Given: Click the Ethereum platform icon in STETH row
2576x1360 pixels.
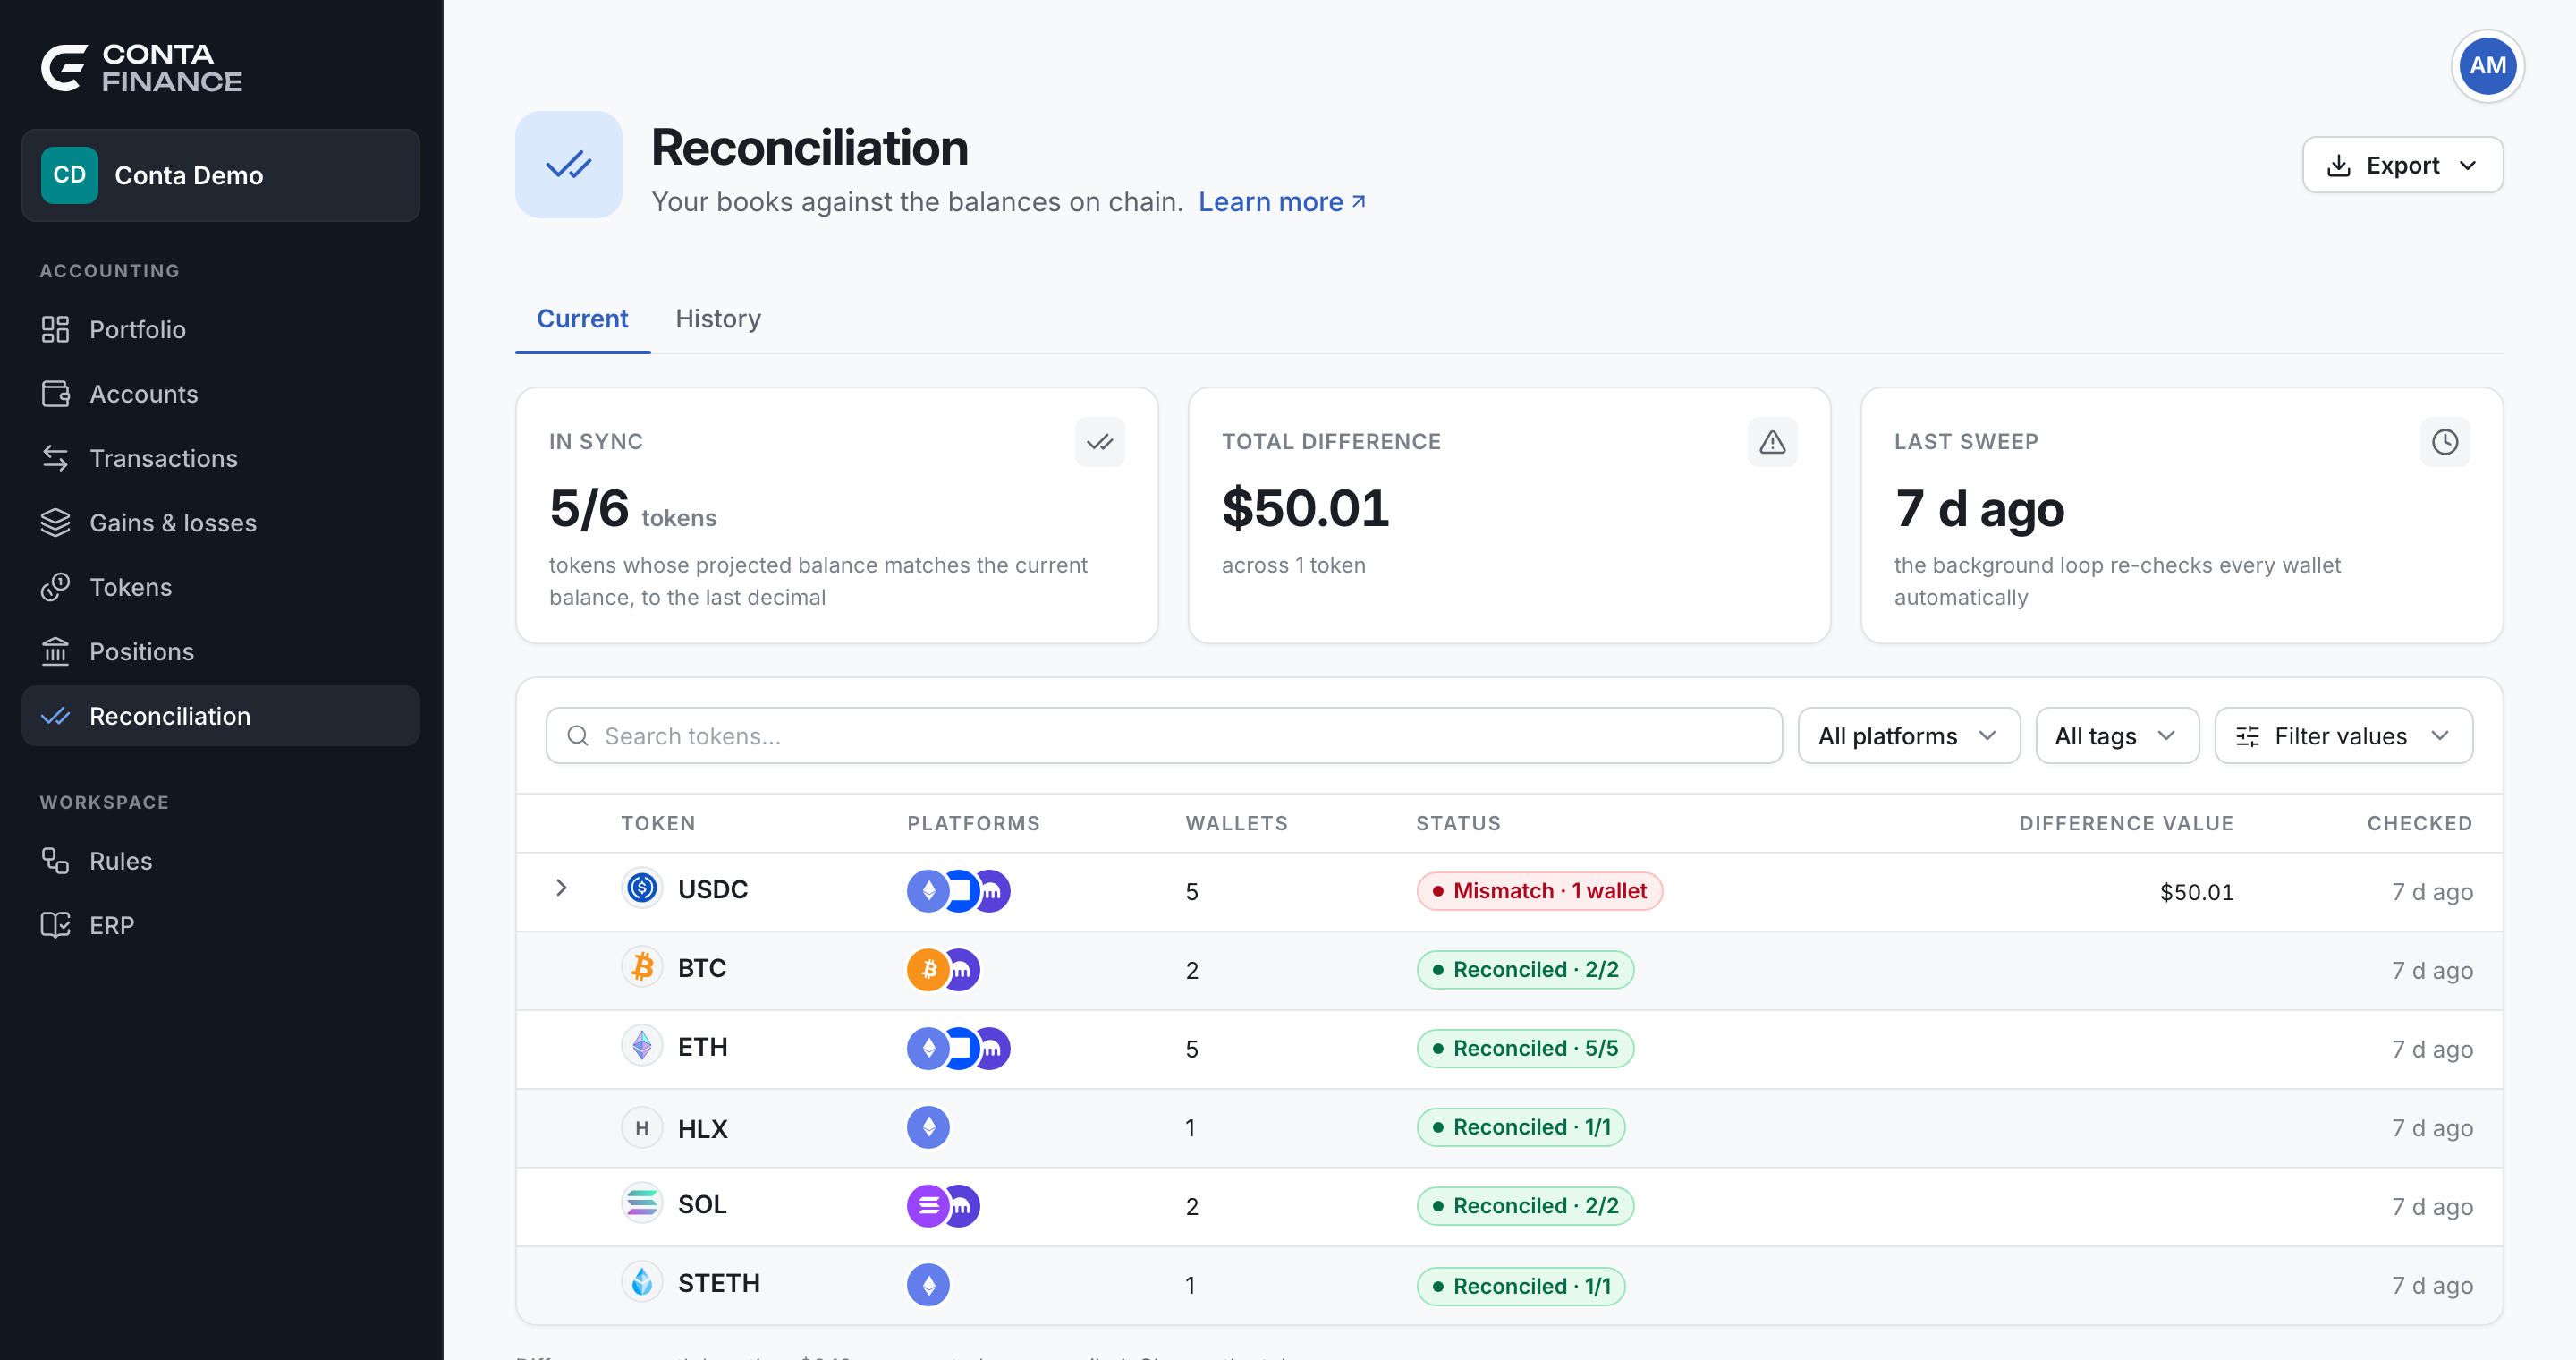Looking at the screenshot, I should coord(928,1285).
